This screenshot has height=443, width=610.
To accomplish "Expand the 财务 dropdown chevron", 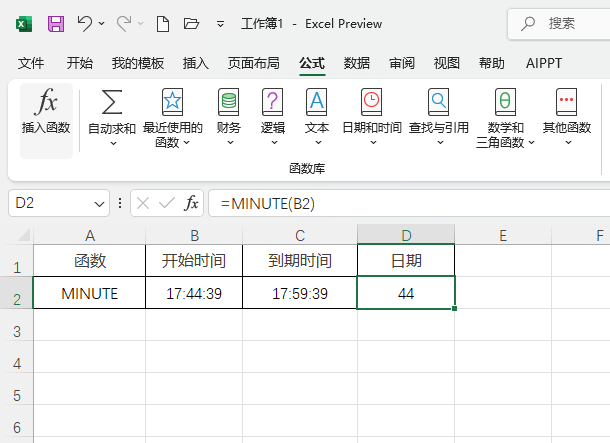I will tap(230, 143).
